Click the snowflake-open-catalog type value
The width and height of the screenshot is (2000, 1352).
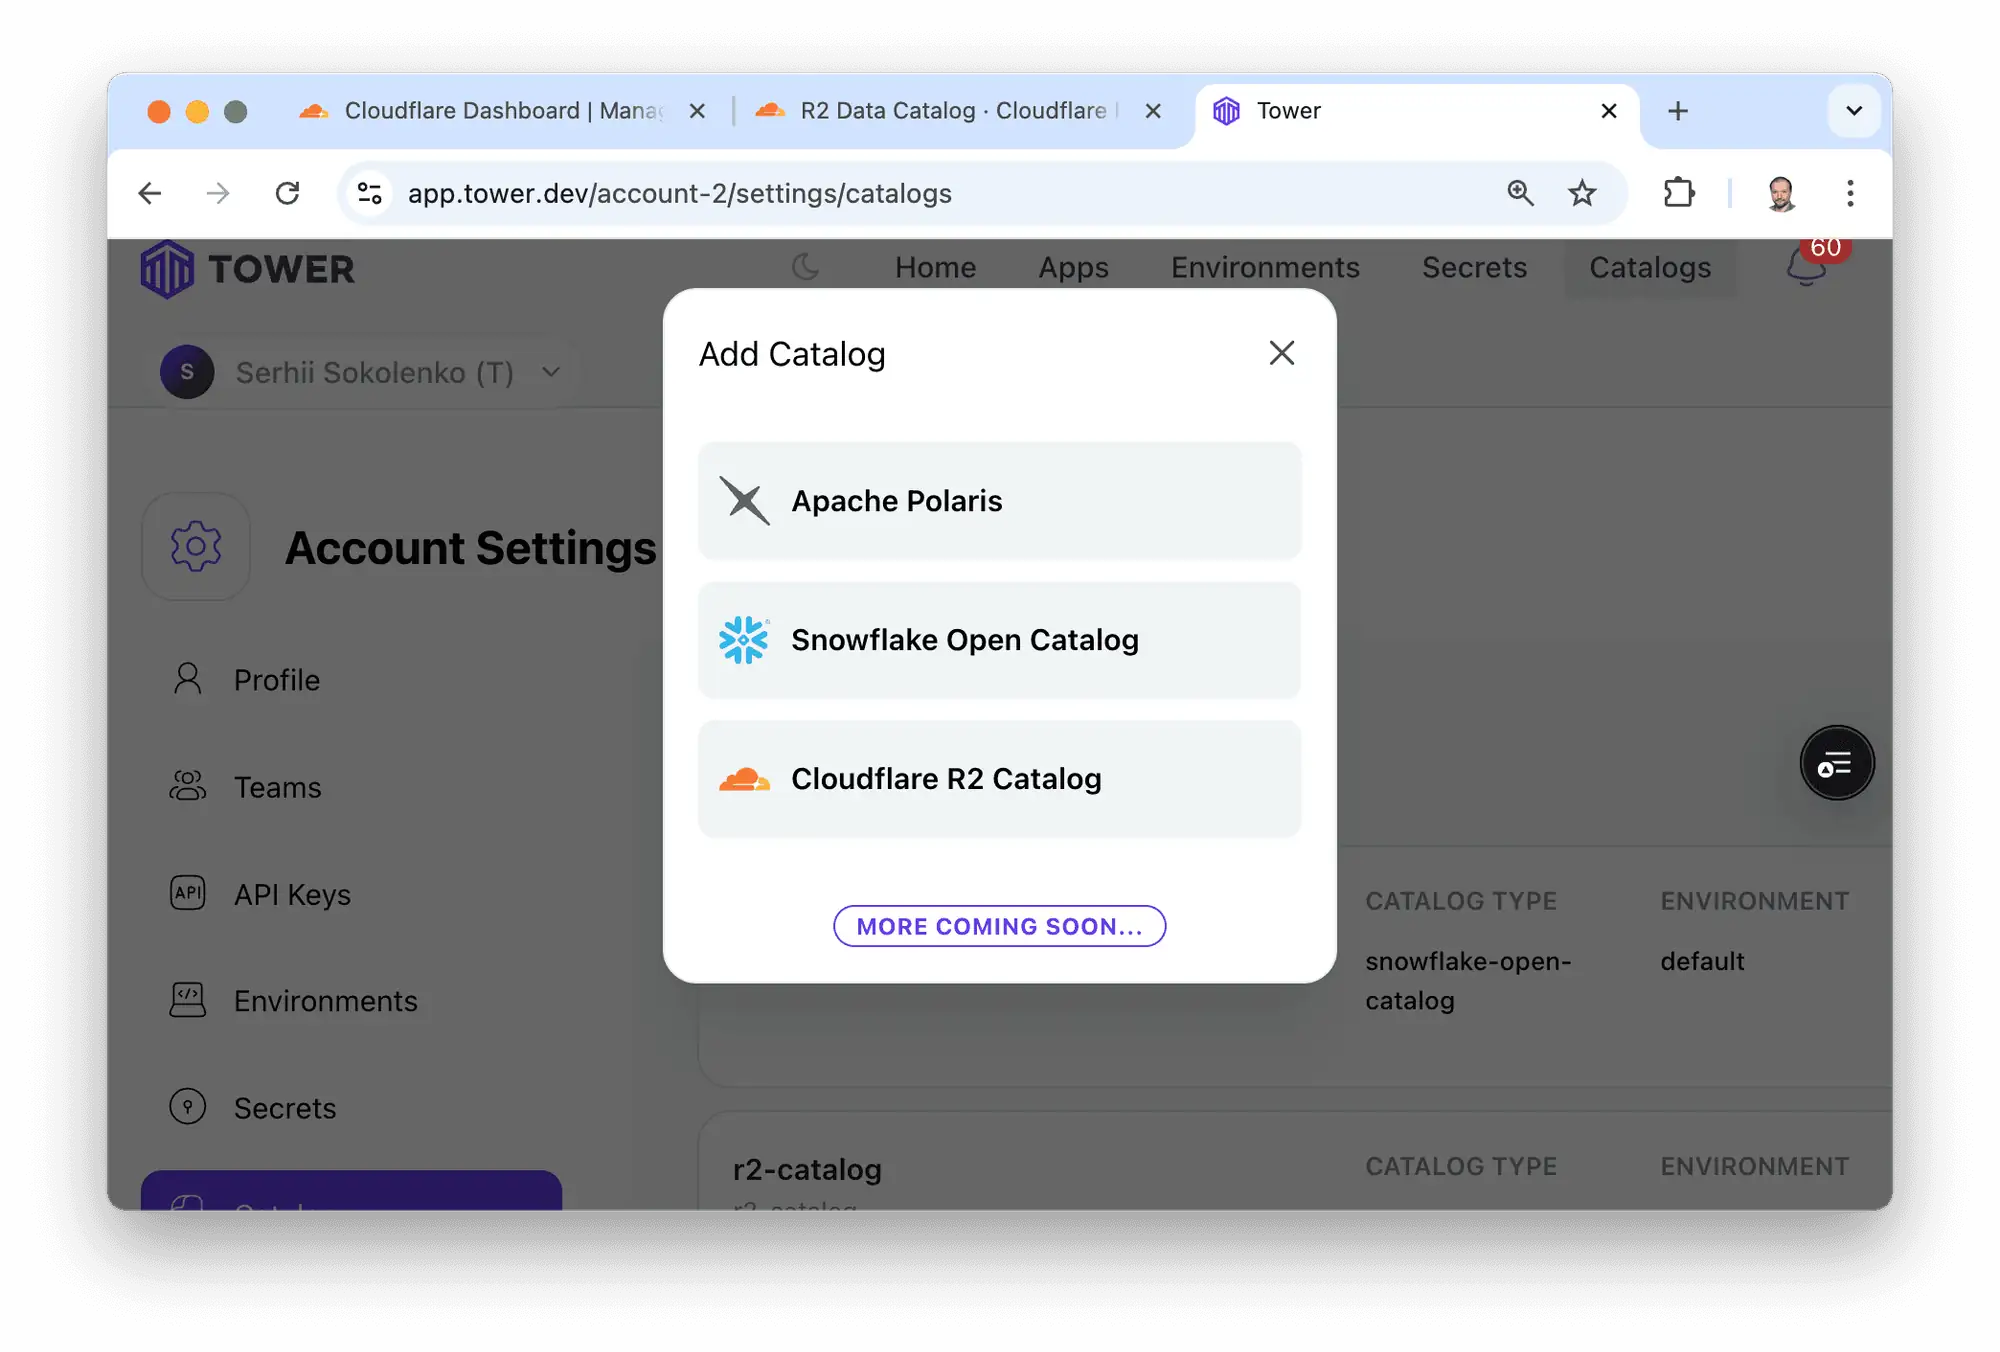1468,980
